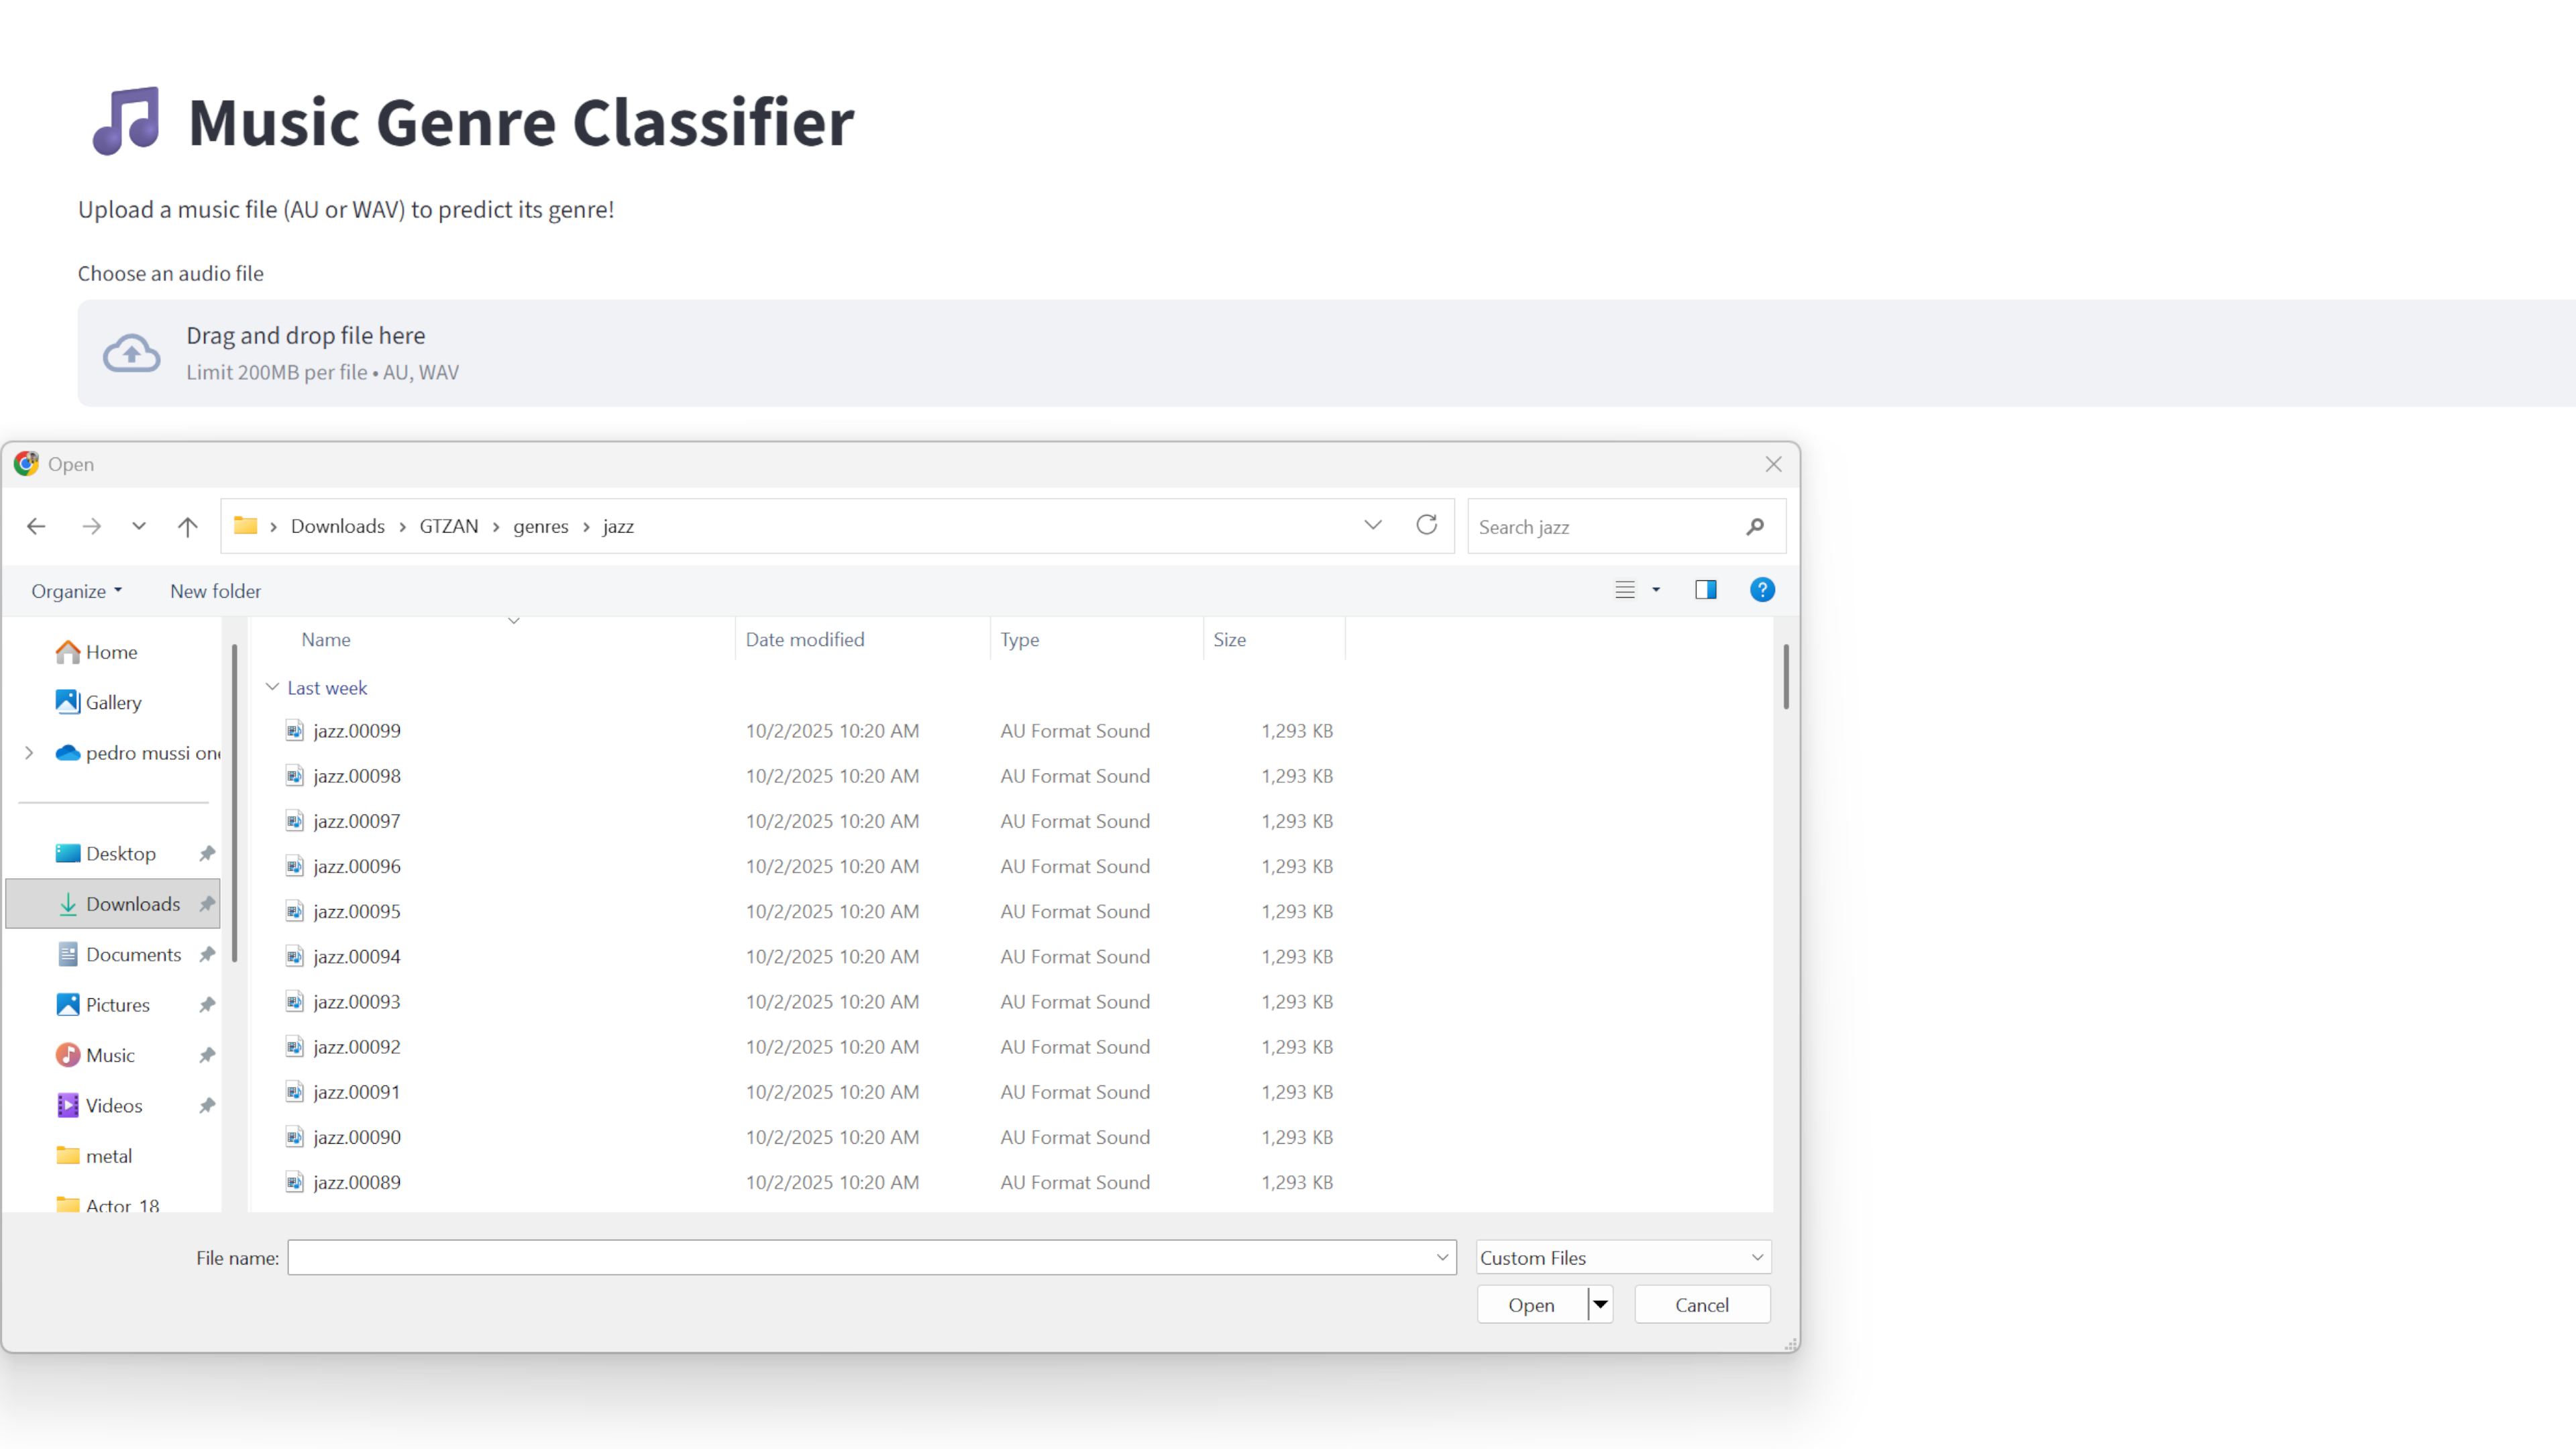Select the jazz.00095 file

(x=357, y=911)
